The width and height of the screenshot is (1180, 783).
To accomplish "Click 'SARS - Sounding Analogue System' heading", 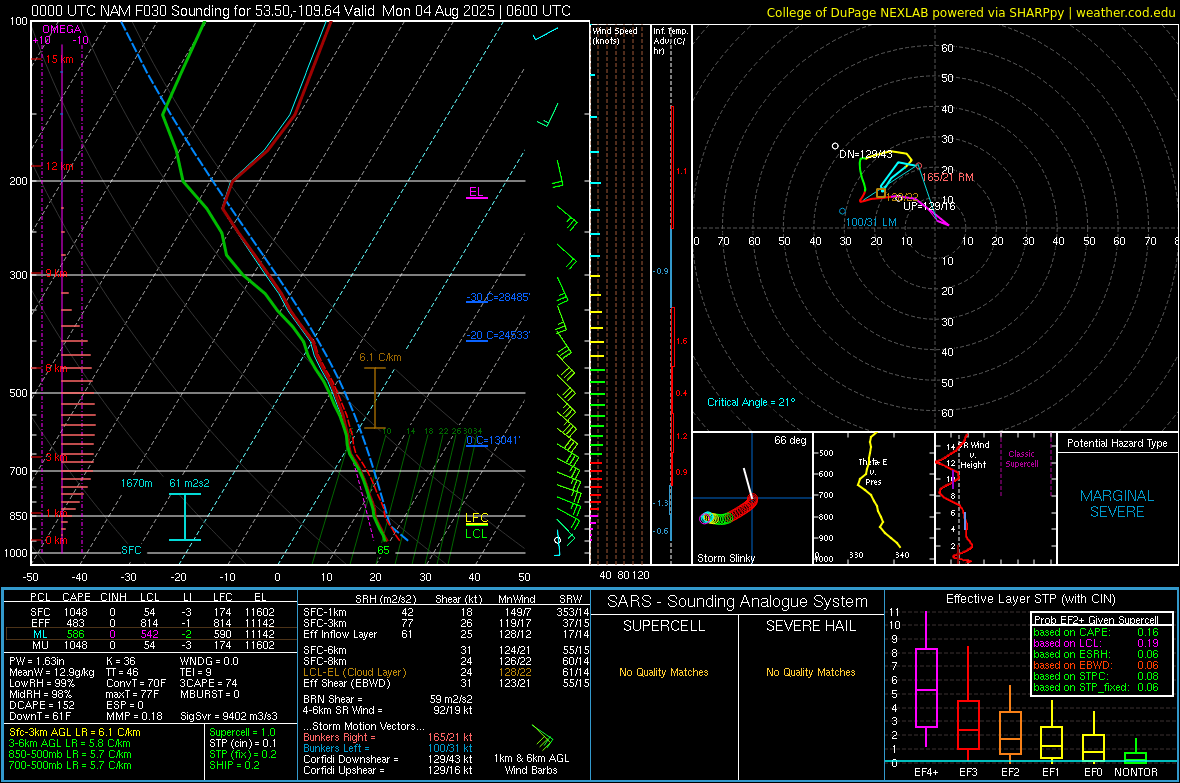I will (738, 602).
